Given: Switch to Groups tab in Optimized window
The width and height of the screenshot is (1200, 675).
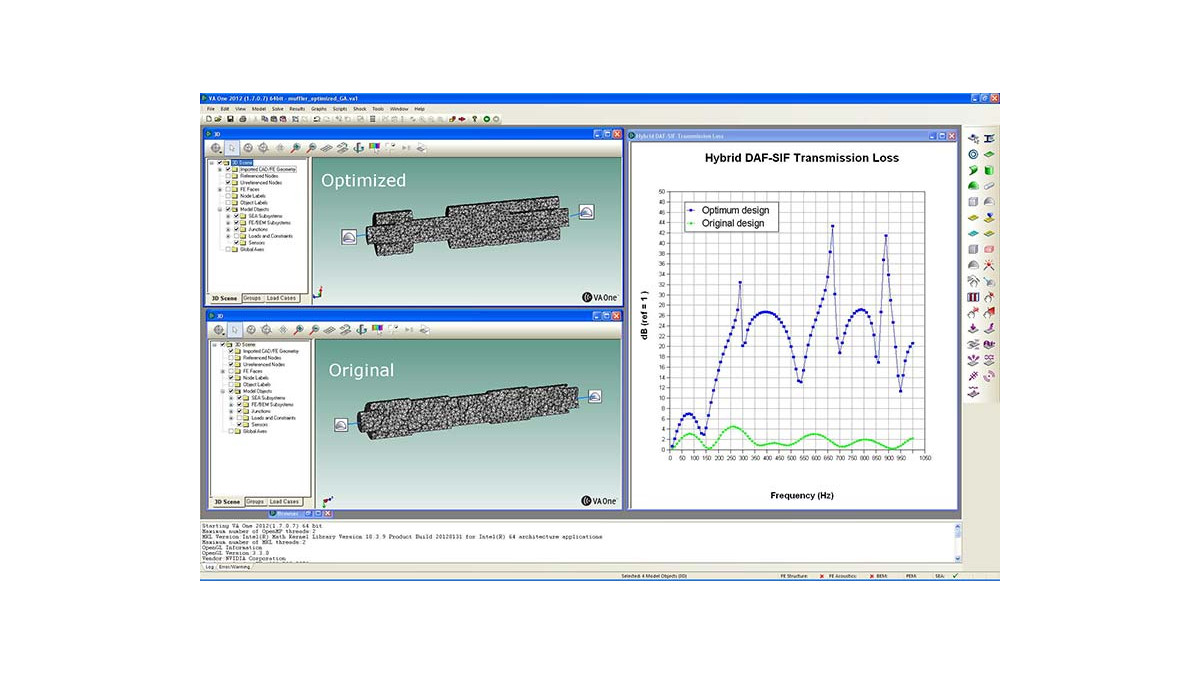Looking at the screenshot, I should (x=254, y=298).
